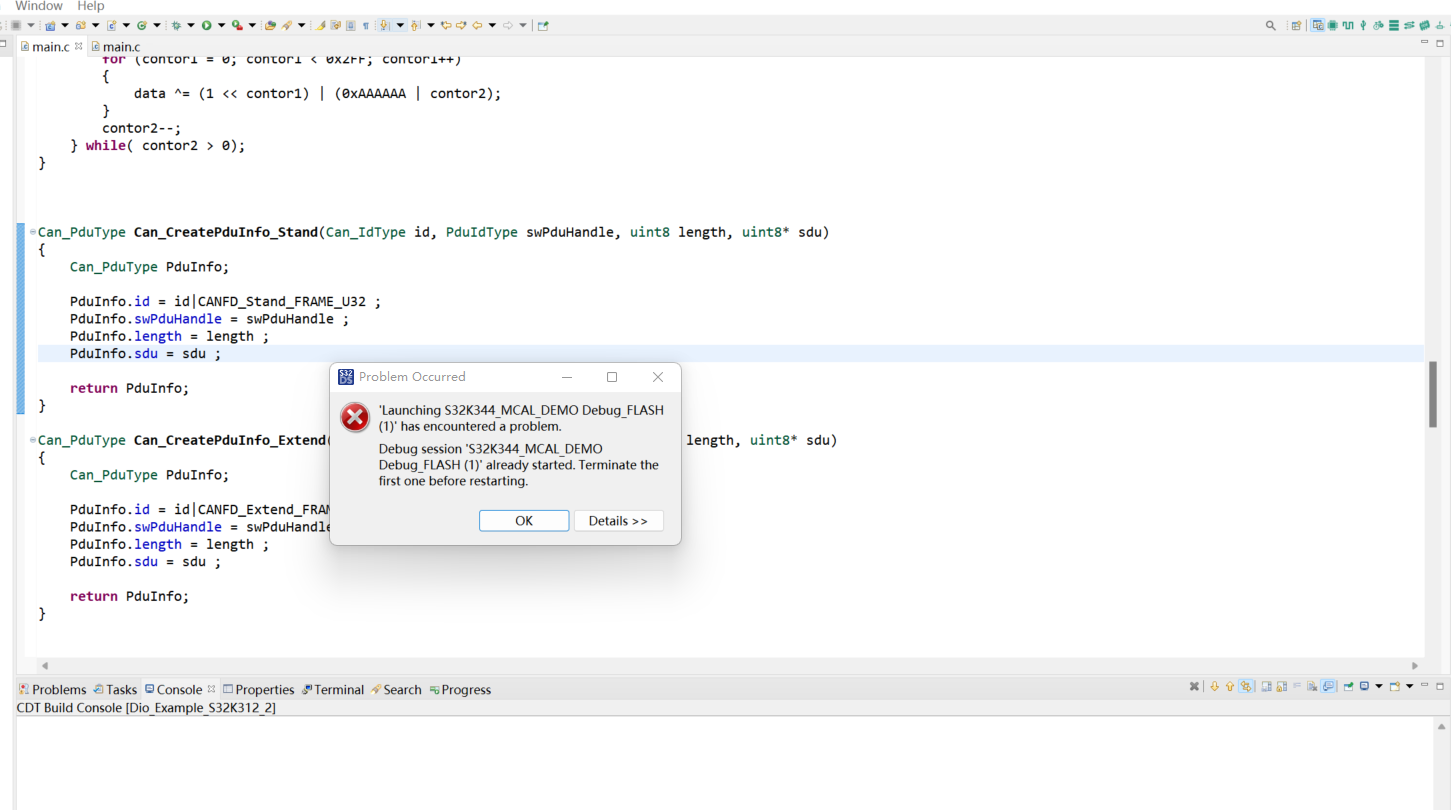Viewport: 1451px width, 810px height.
Task: Open the Window menu
Action: 38,6
